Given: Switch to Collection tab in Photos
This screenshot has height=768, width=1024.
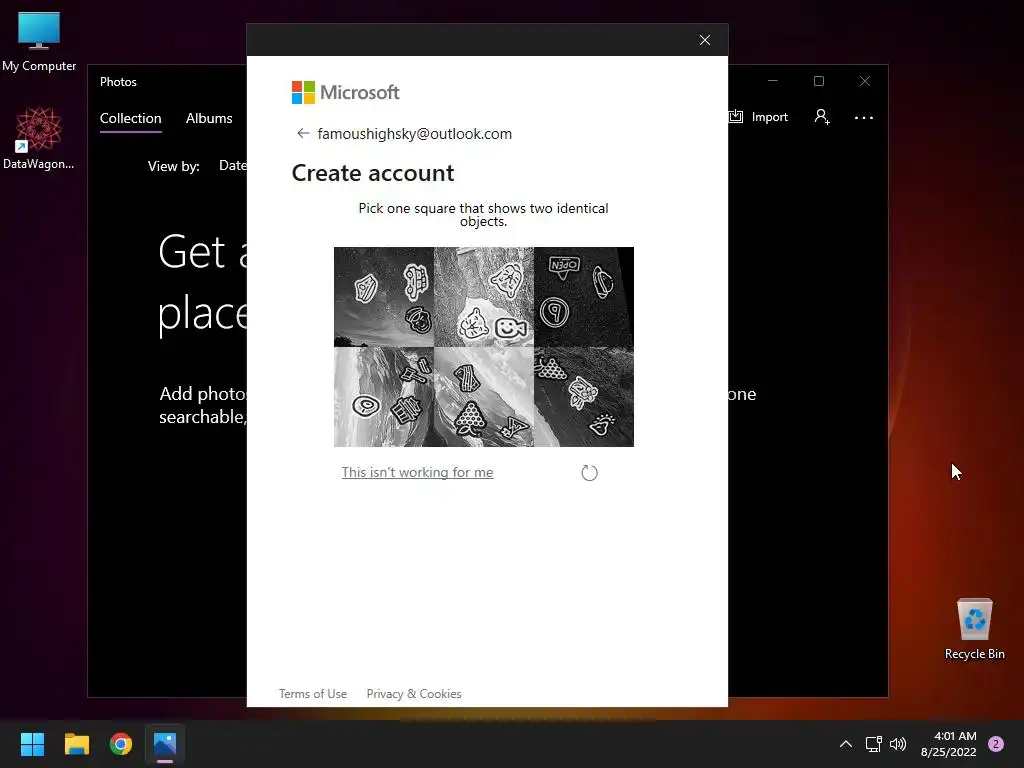Looking at the screenshot, I should tap(131, 118).
